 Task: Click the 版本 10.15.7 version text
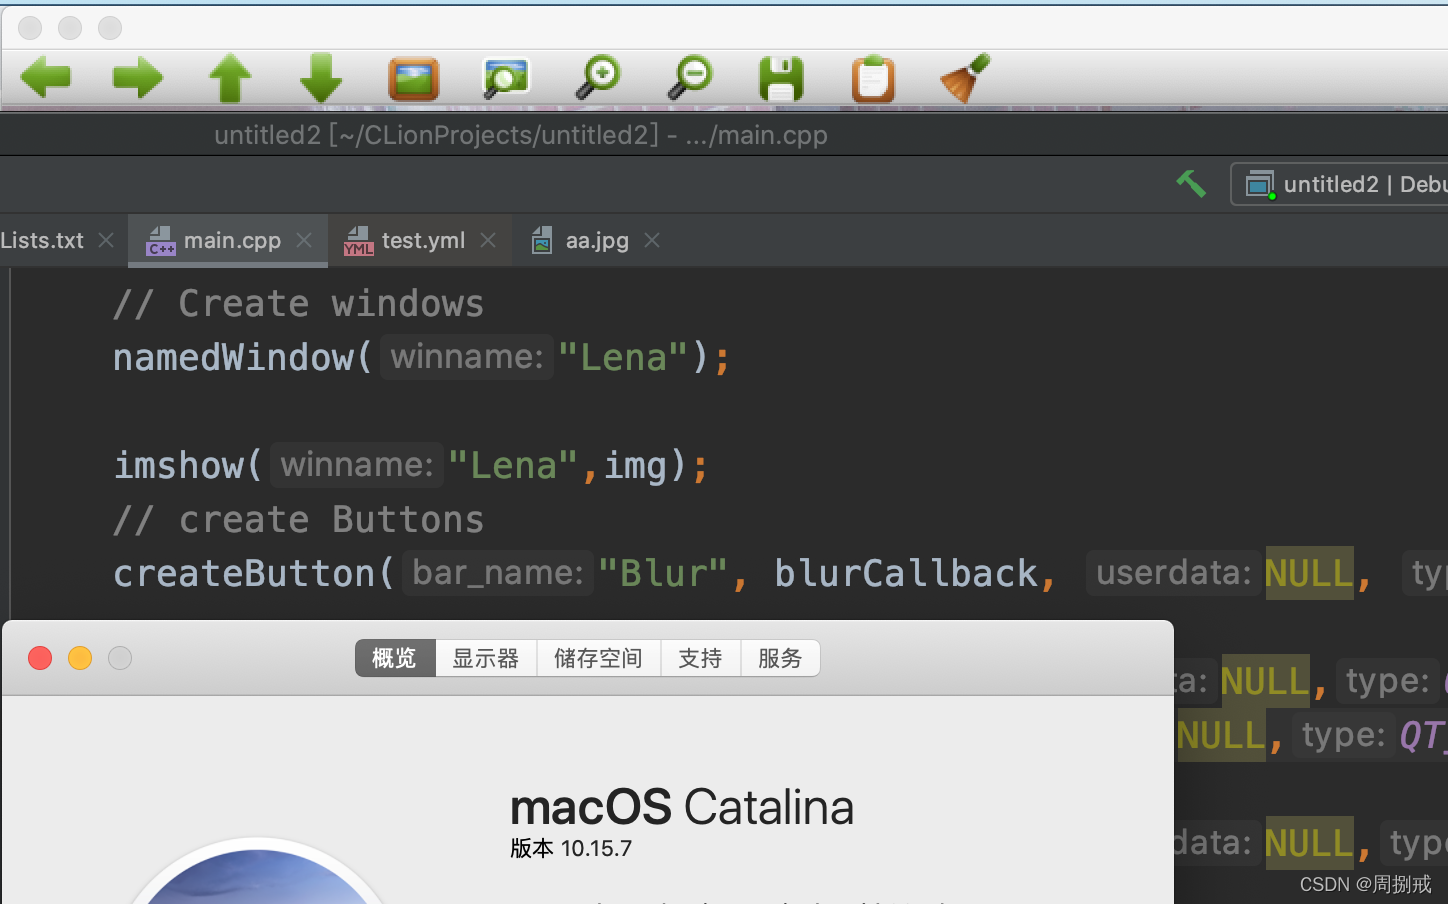571,848
